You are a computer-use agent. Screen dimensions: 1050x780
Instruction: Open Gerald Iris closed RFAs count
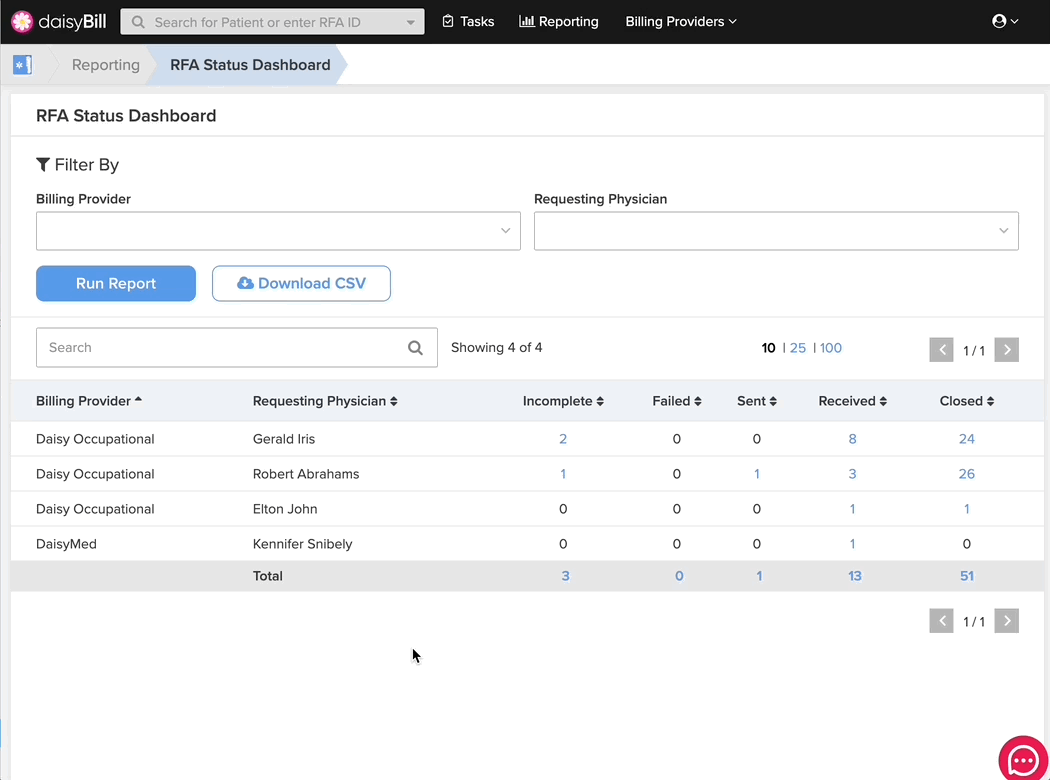coord(967,439)
